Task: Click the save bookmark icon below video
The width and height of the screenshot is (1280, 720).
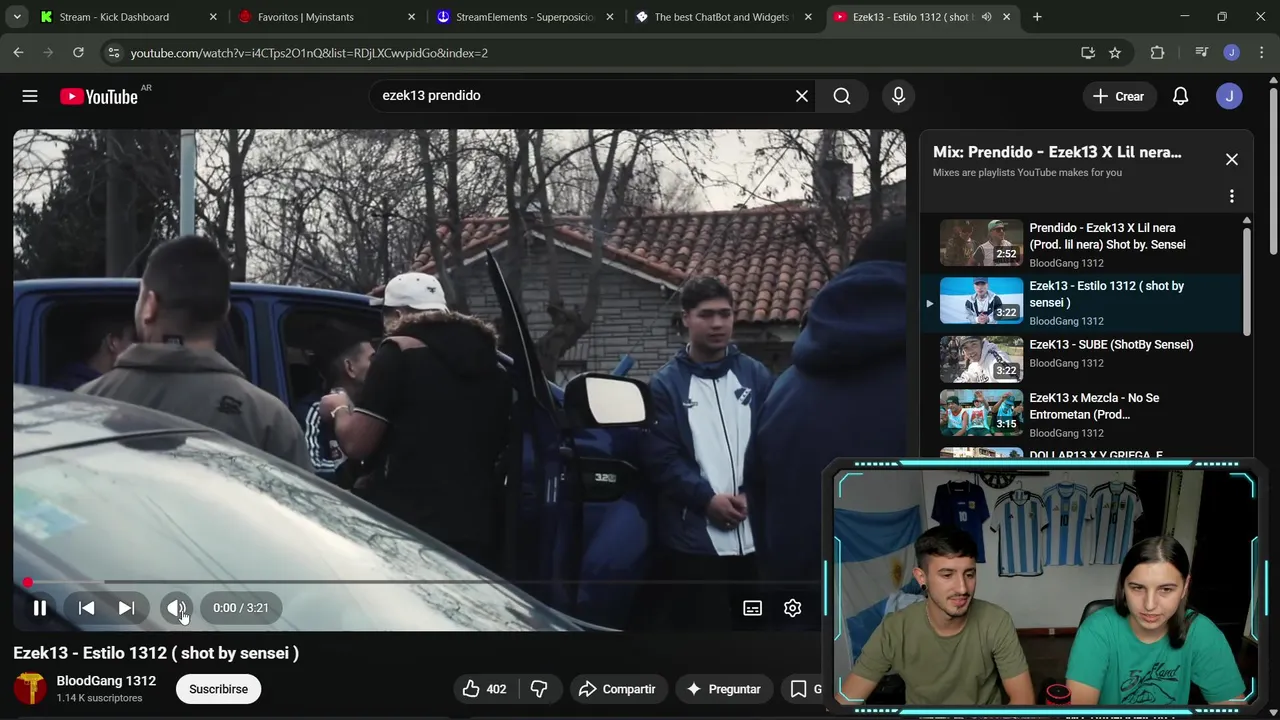Action: (798, 689)
